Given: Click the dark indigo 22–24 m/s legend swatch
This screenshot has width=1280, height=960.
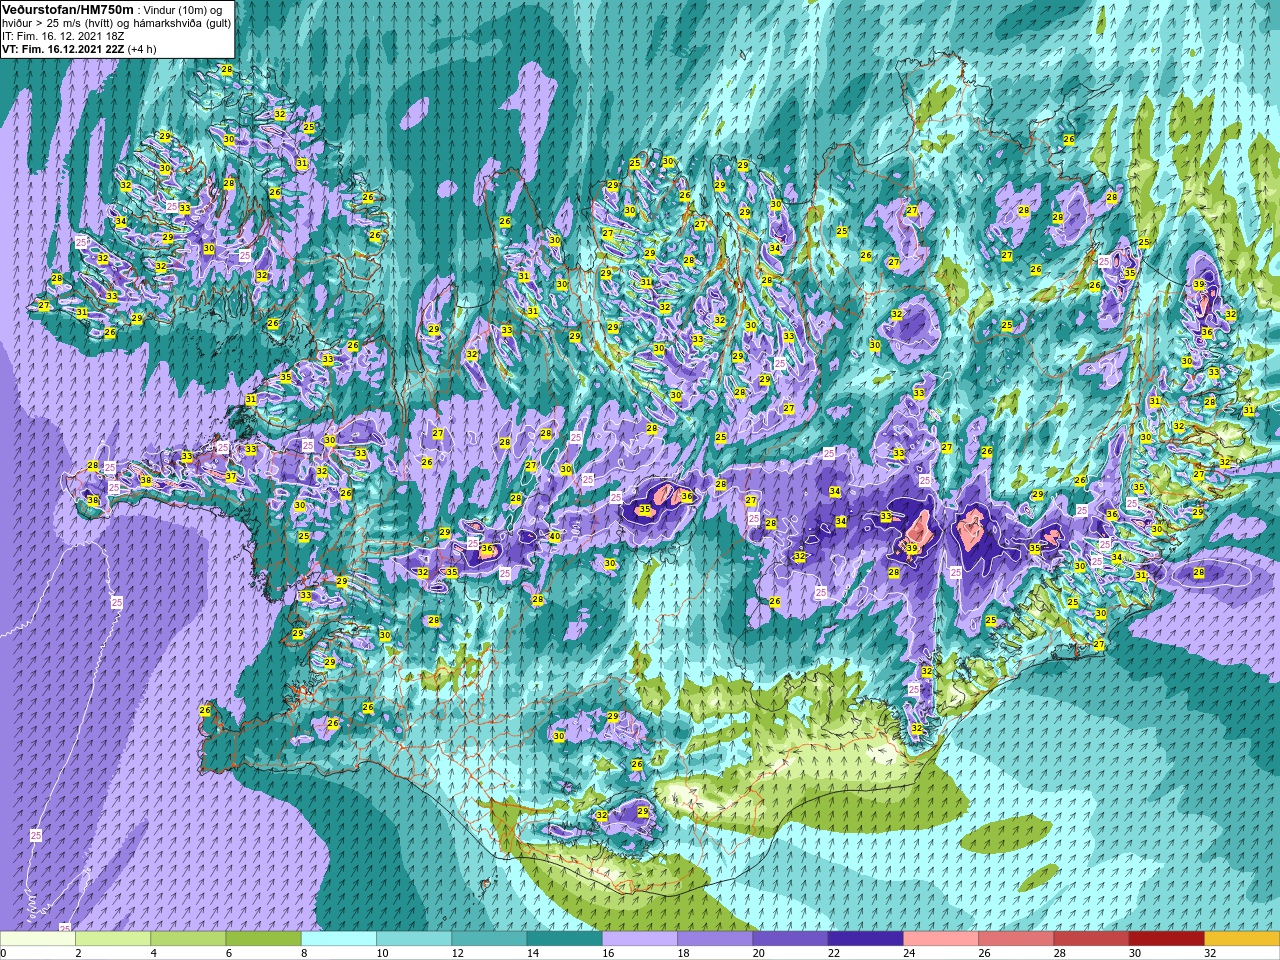Looking at the screenshot, I should click(866, 939).
